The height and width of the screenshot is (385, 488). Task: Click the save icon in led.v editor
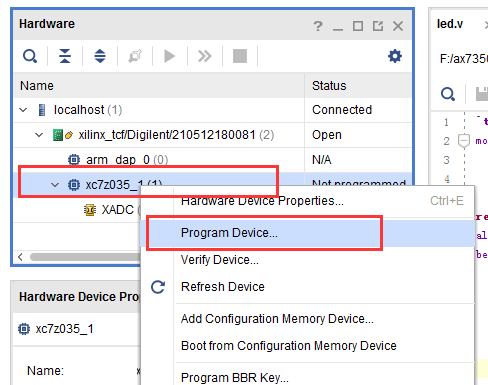tap(482, 94)
